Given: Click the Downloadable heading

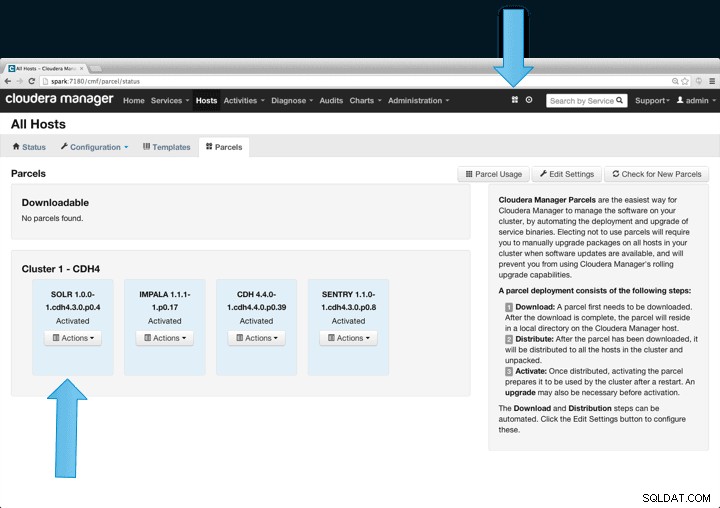Looking at the screenshot, I should 55,203.
